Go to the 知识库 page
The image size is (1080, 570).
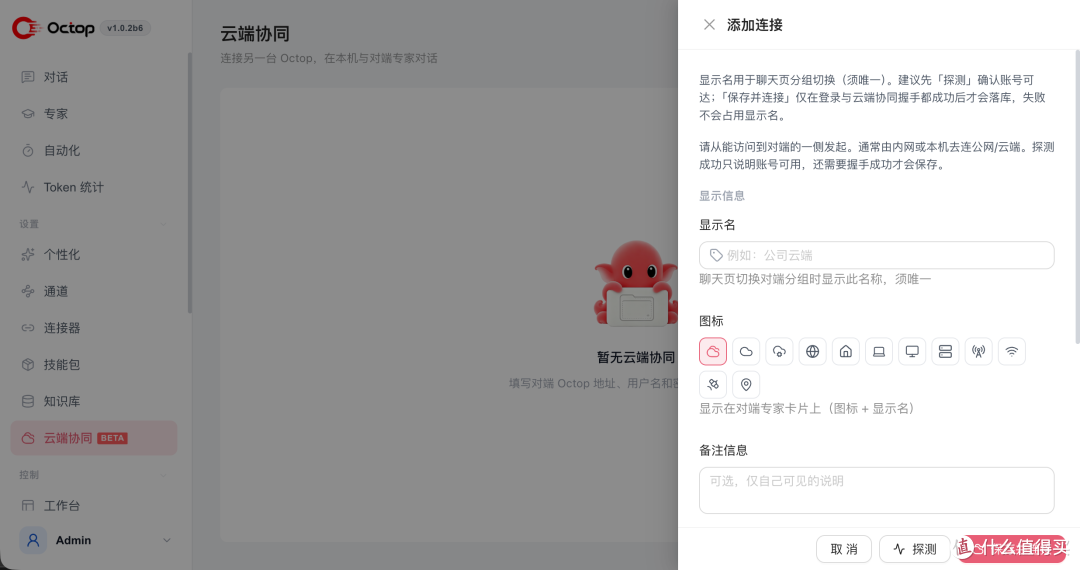pyautogui.click(x=94, y=401)
